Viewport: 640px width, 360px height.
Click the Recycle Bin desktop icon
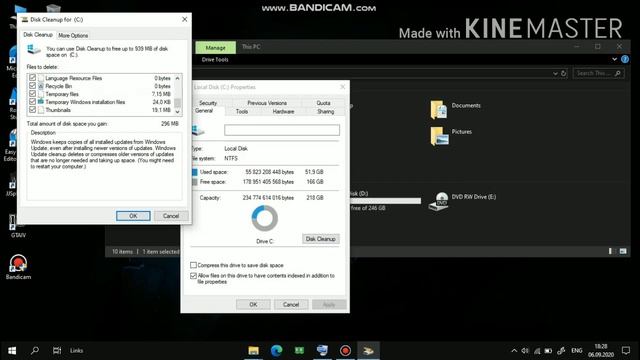pos(53,9)
